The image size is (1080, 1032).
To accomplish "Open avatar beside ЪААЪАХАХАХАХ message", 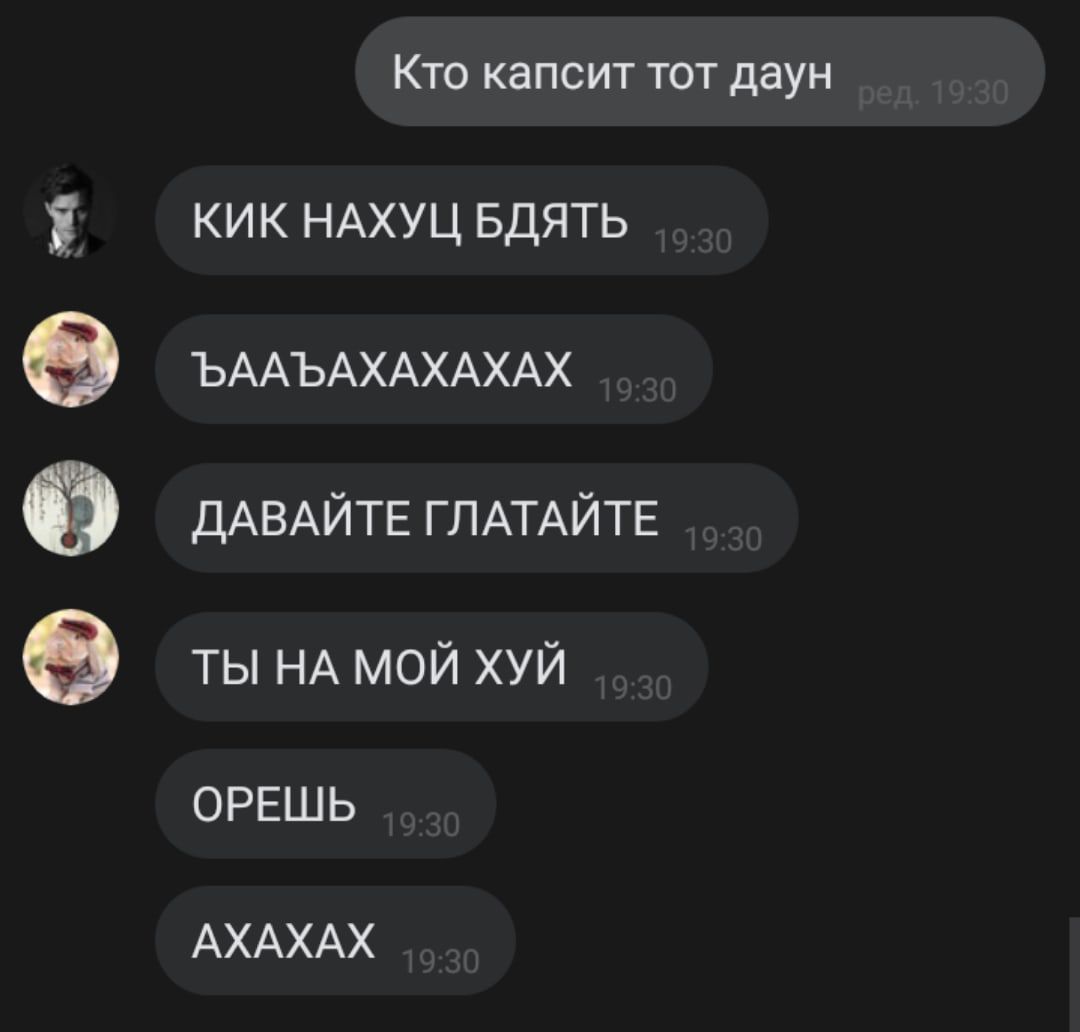I will click(x=70, y=360).
